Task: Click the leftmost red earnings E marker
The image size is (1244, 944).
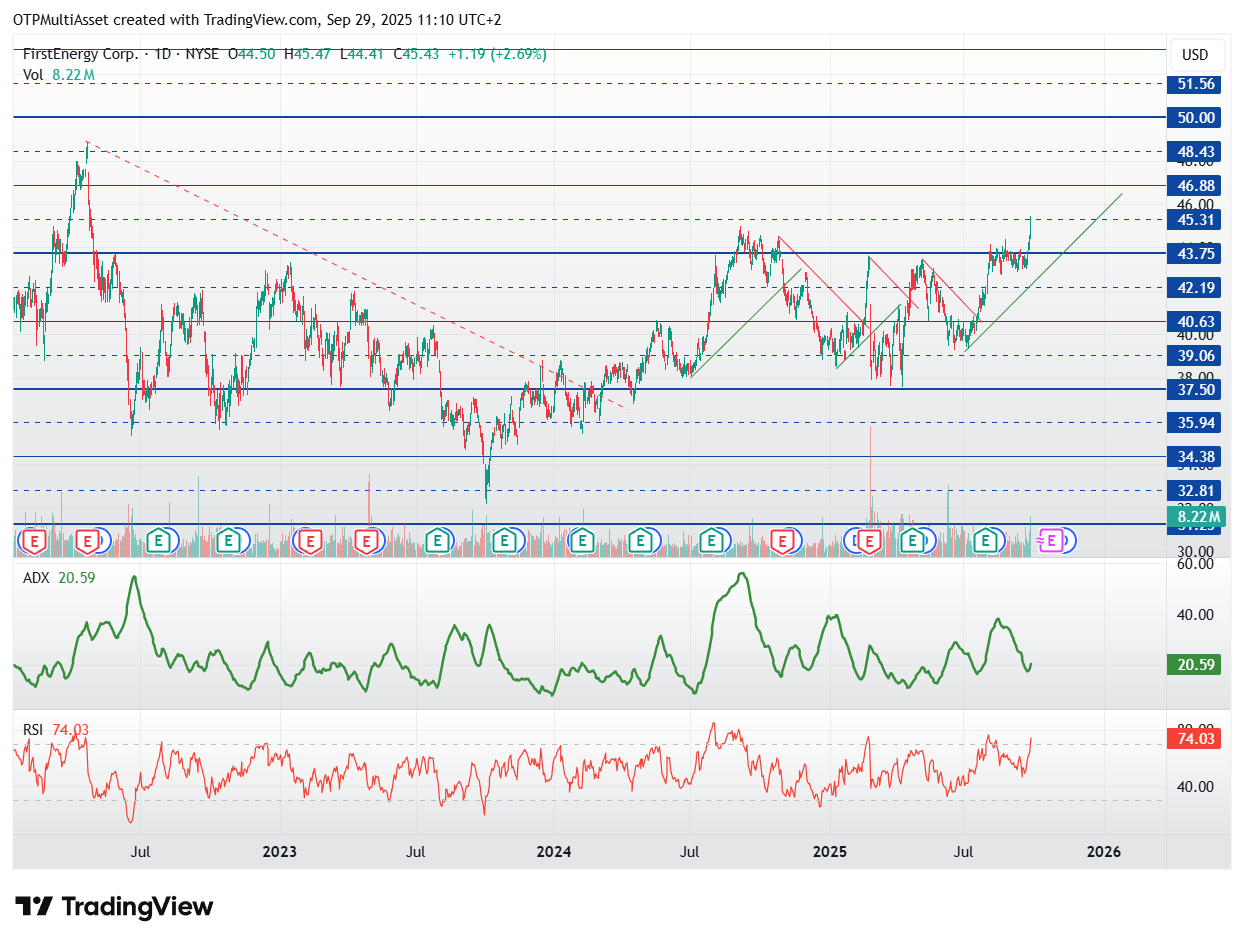Action: (x=36, y=542)
